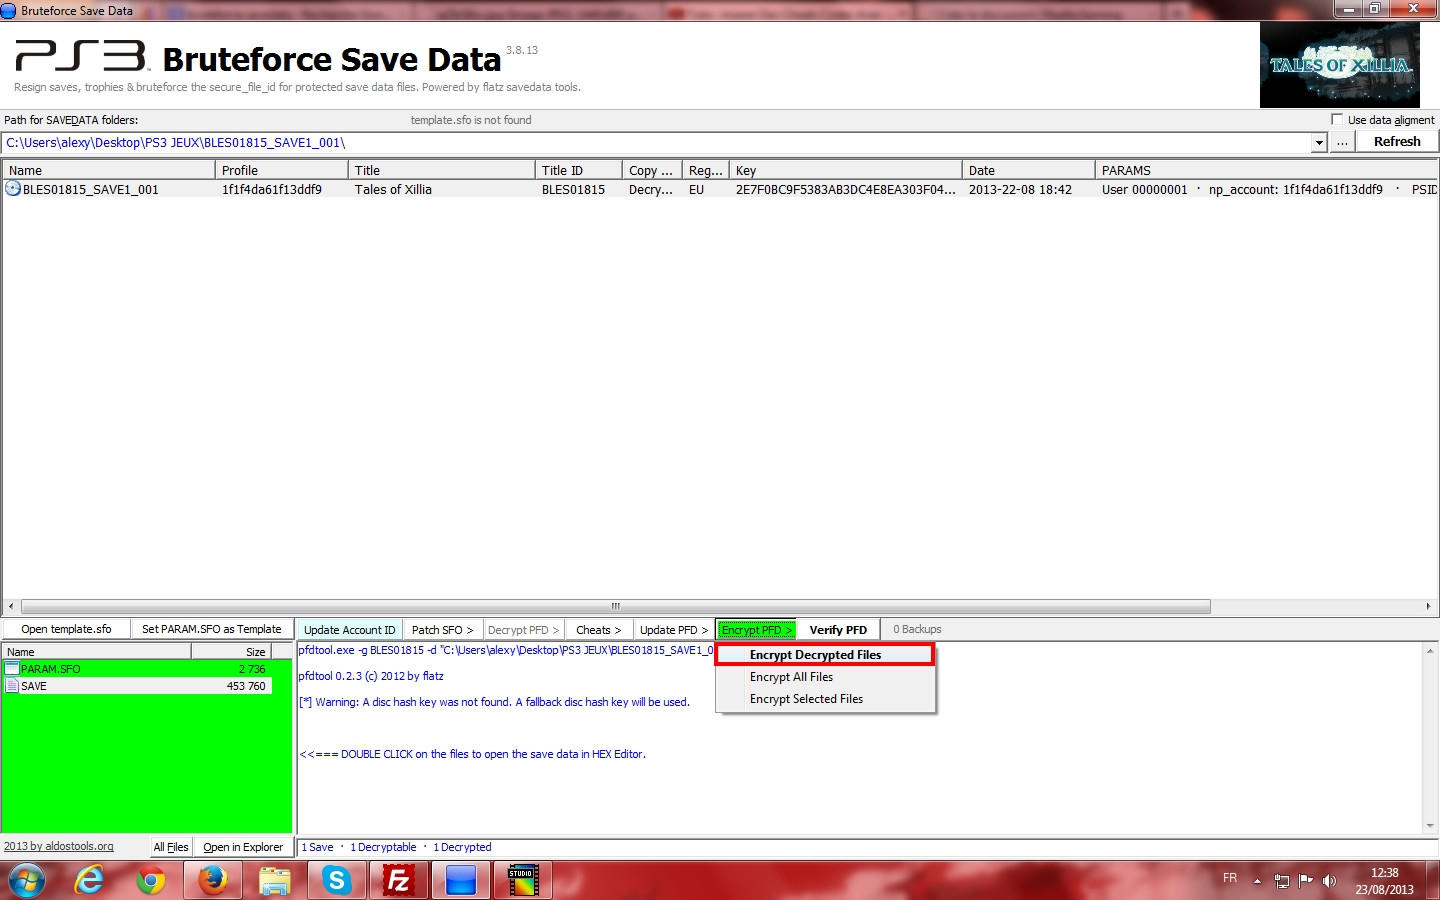Image resolution: width=1440 pixels, height=900 pixels.
Task: Toggle the Use data alignment checkbox
Action: pos(1337,119)
